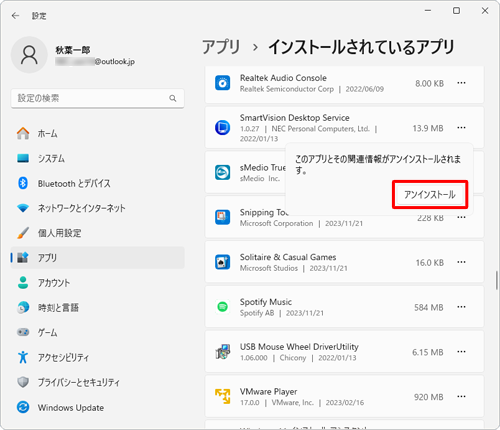Open ネットワークとインターネット settings
The image size is (500, 430).
(98, 208)
